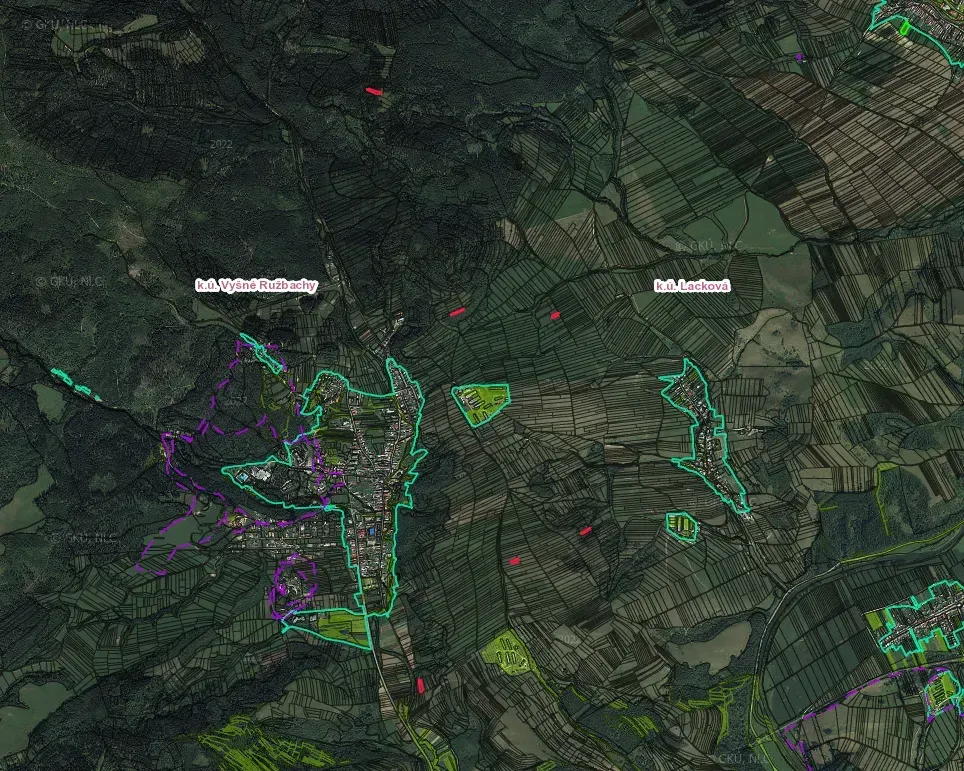Viewport: 964px width, 771px height.
Task: Select bright green rectangle in top-right settlement
Action: pyautogui.click(x=904, y=26)
